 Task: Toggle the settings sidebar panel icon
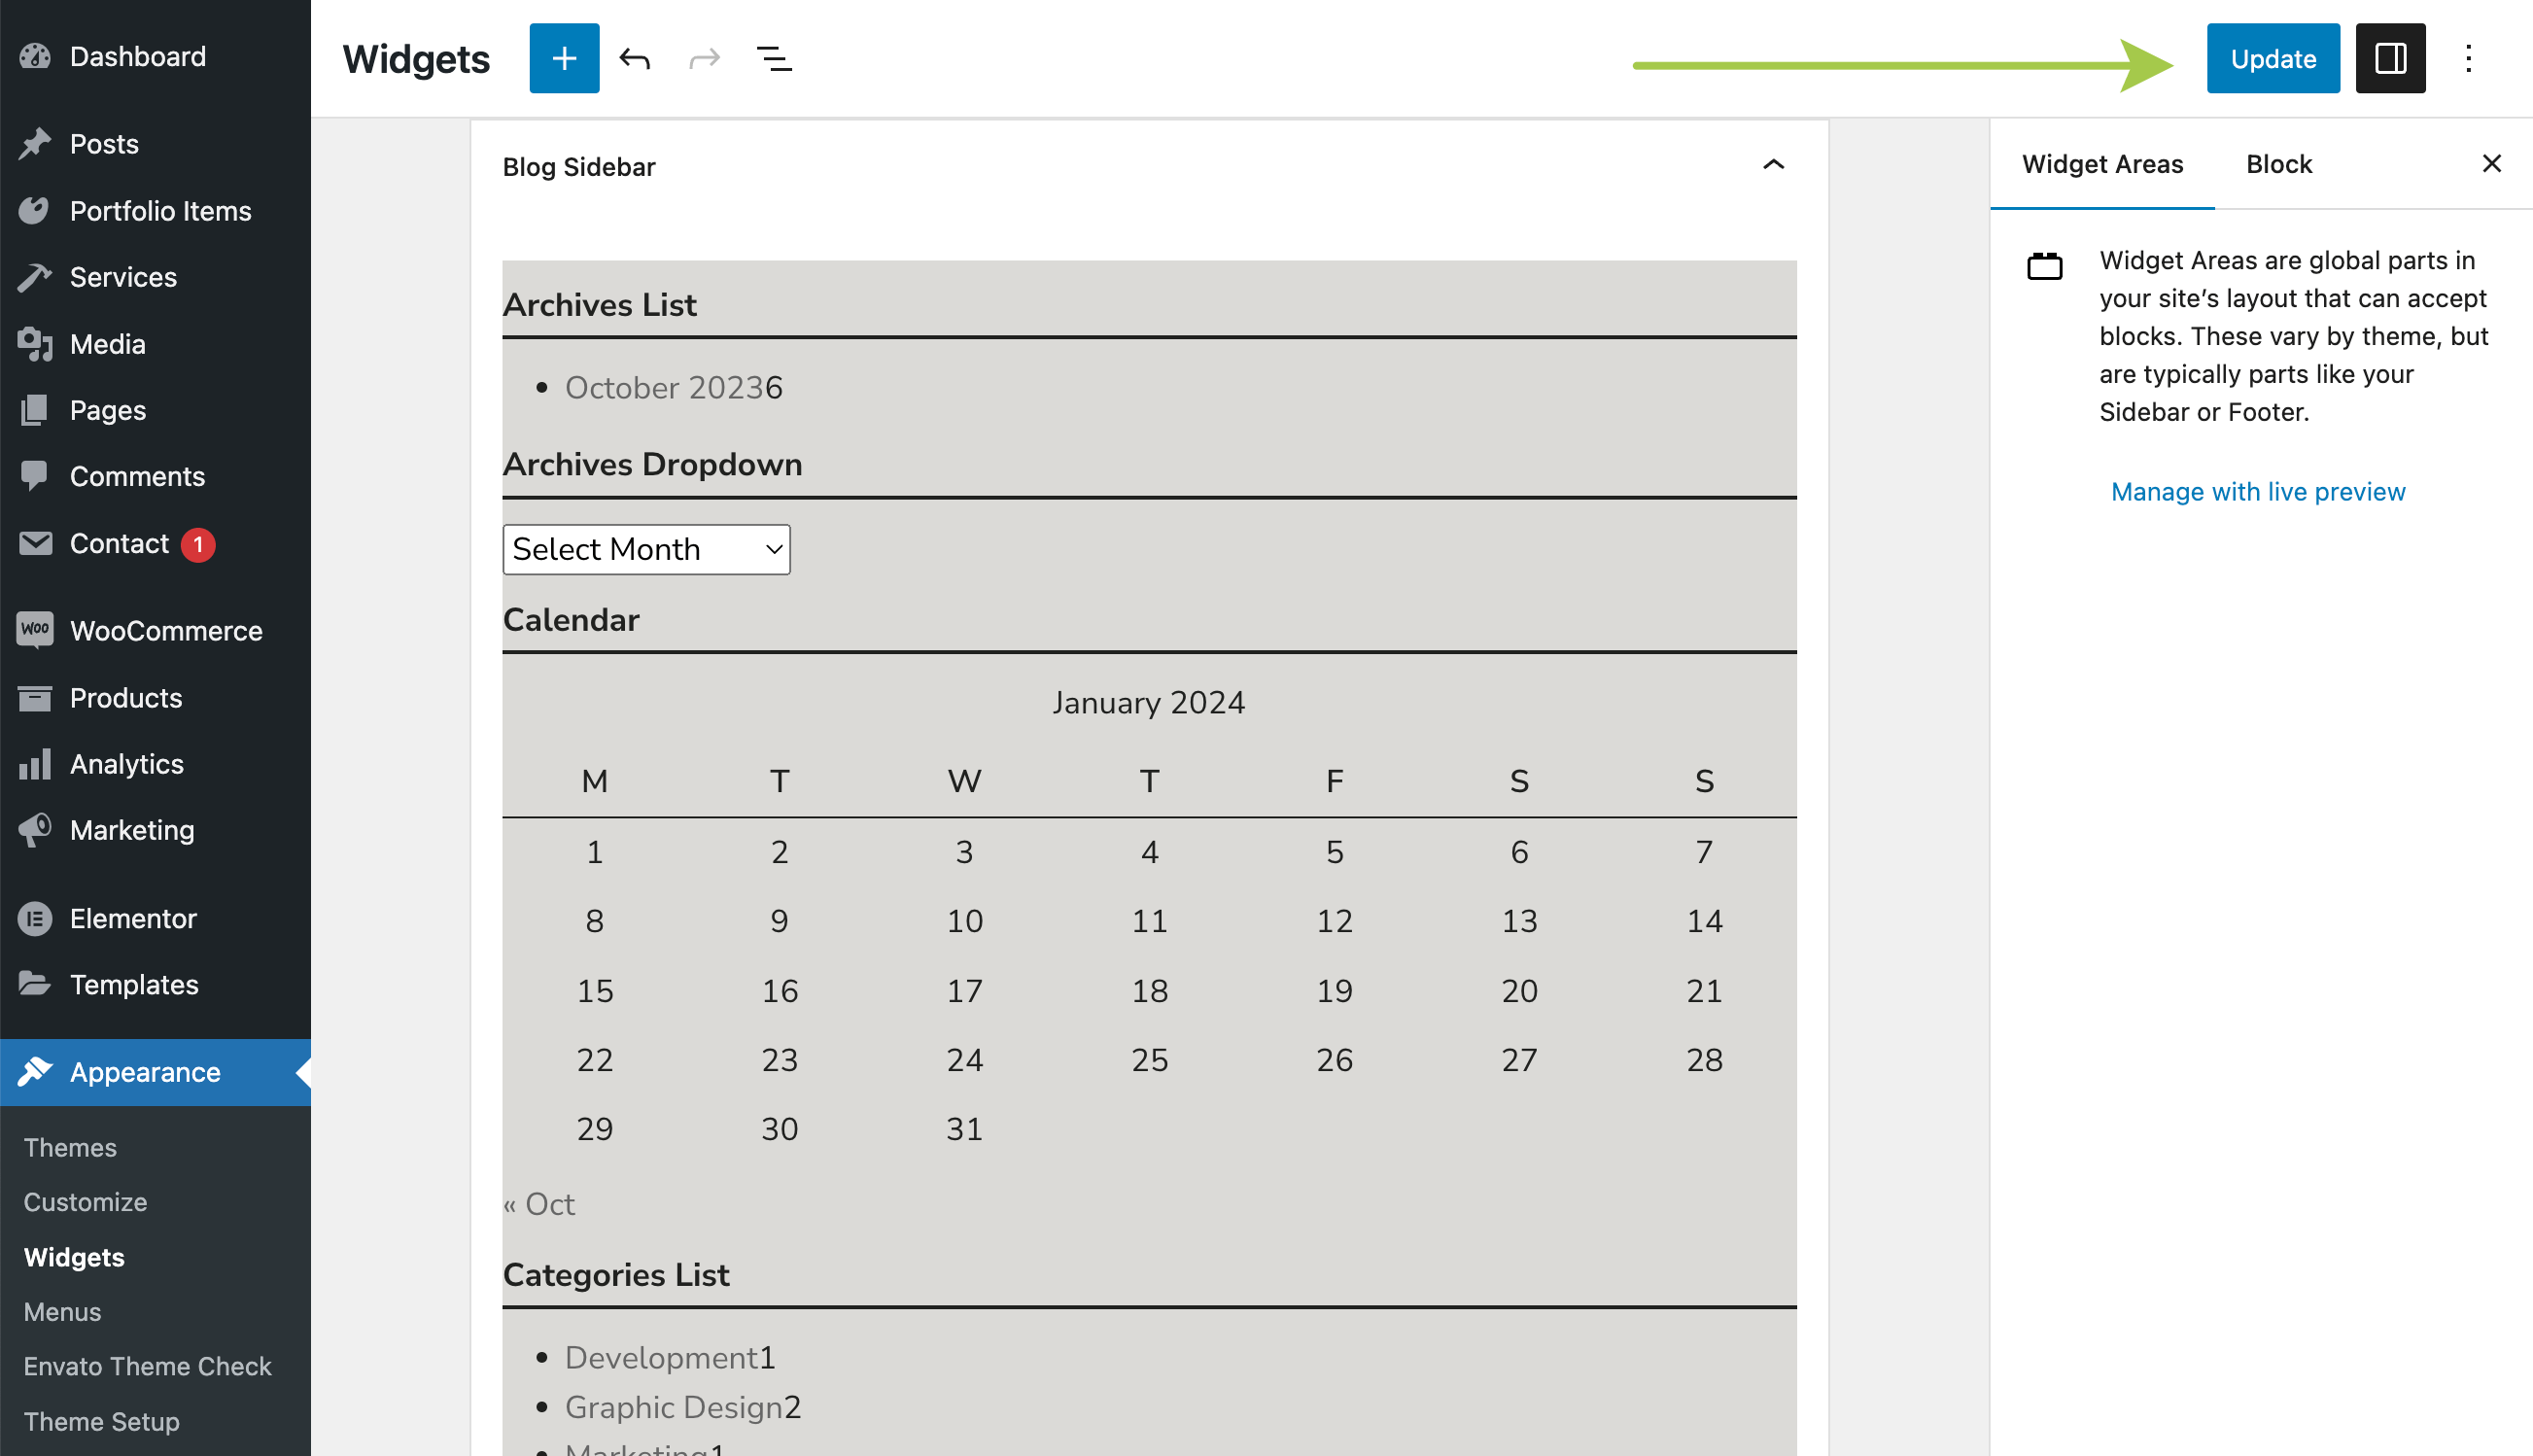pyautogui.click(x=2389, y=58)
